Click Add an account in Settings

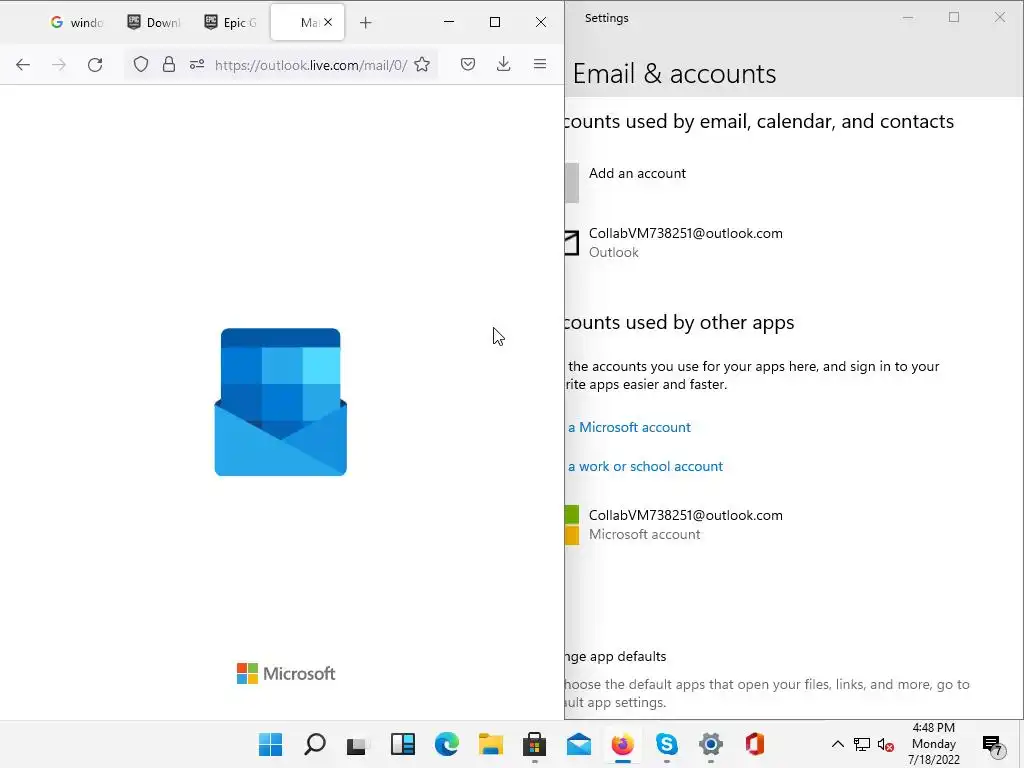pyautogui.click(x=637, y=174)
